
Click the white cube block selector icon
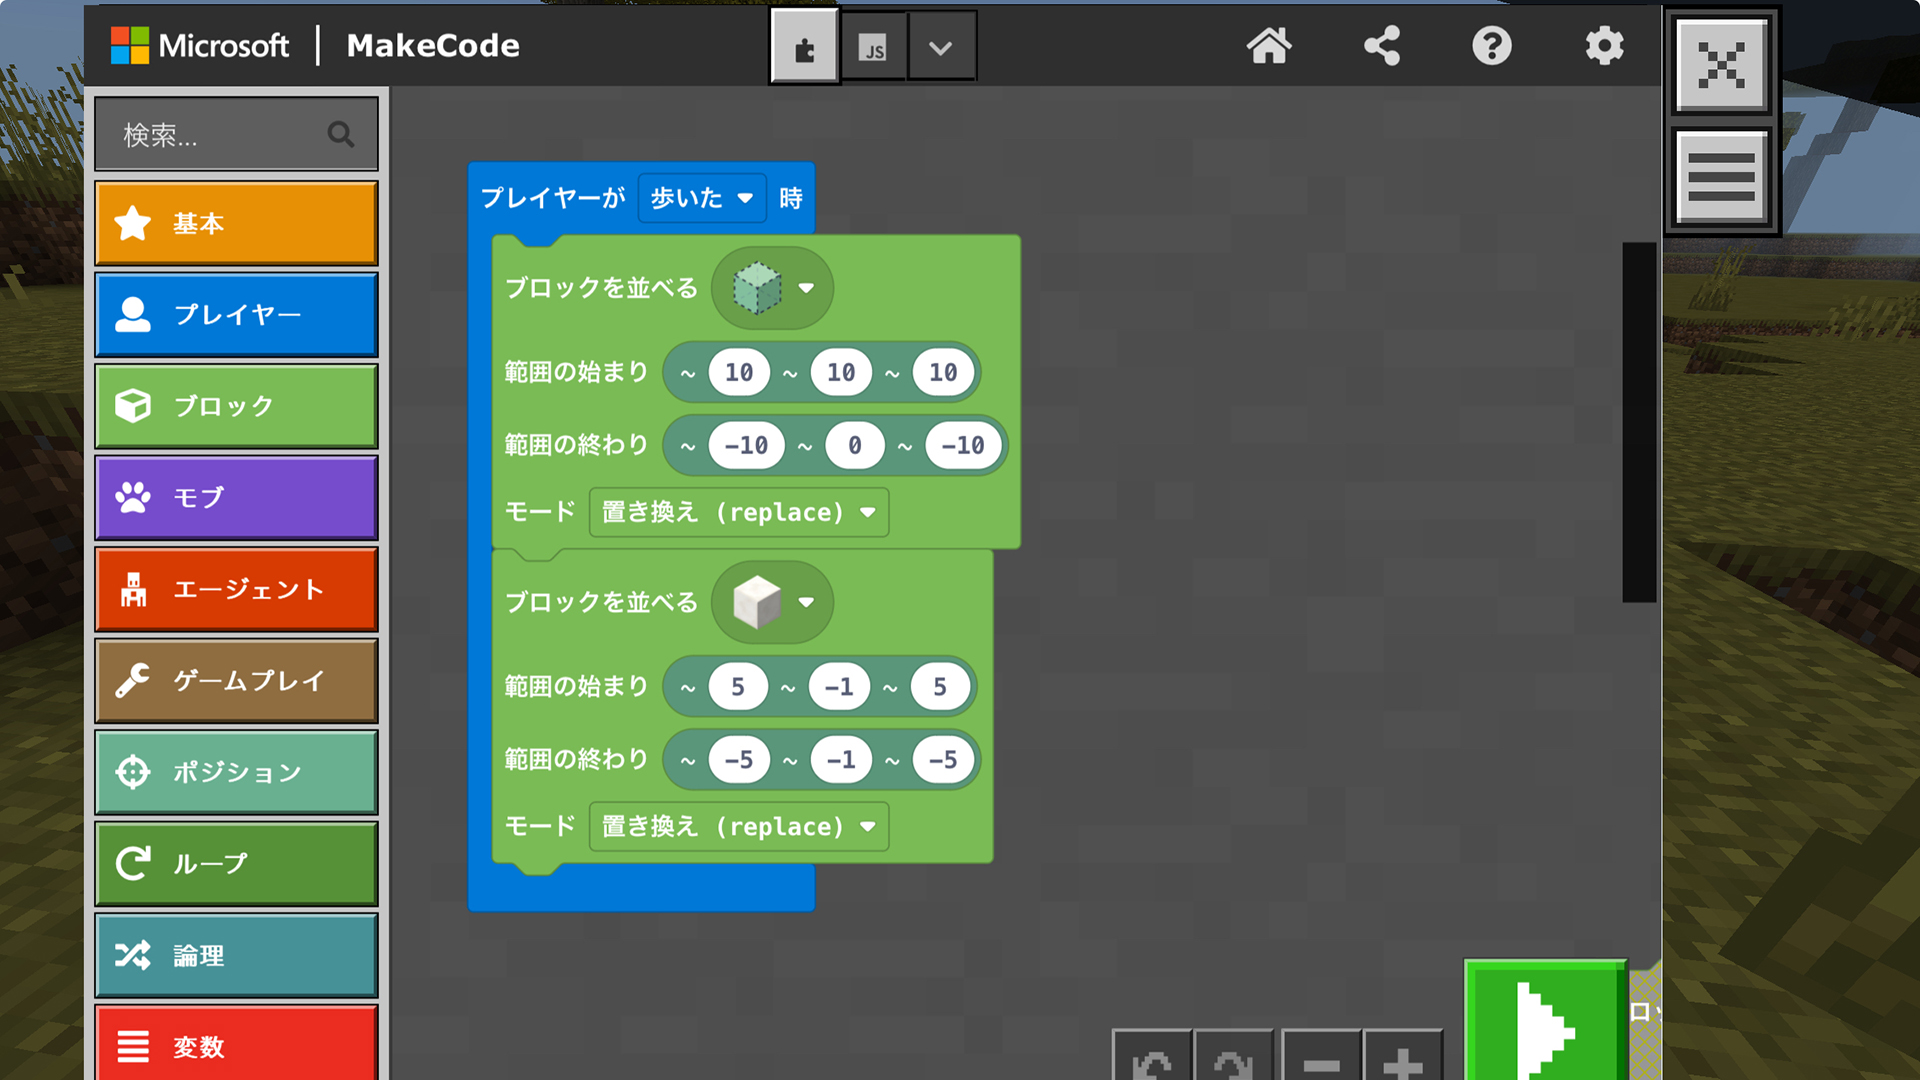(761, 603)
